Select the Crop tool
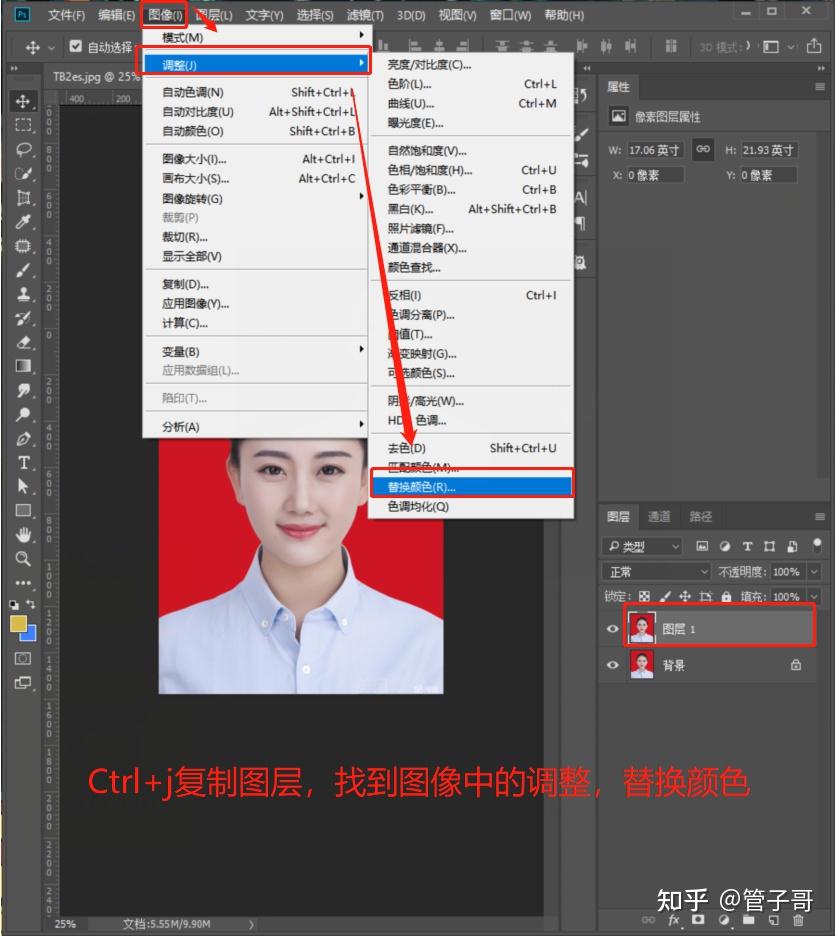The width and height of the screenshot is (836, 936). tap(23, 198)
